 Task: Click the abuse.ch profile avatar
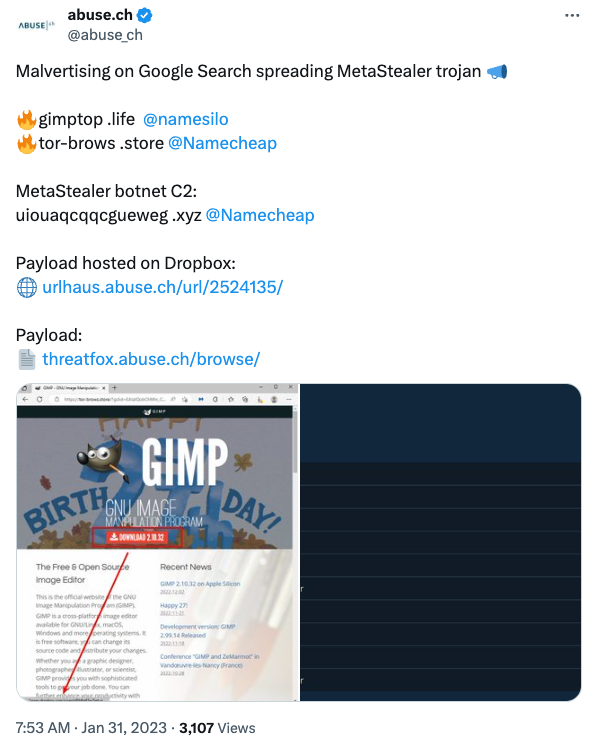click(36, 25)
